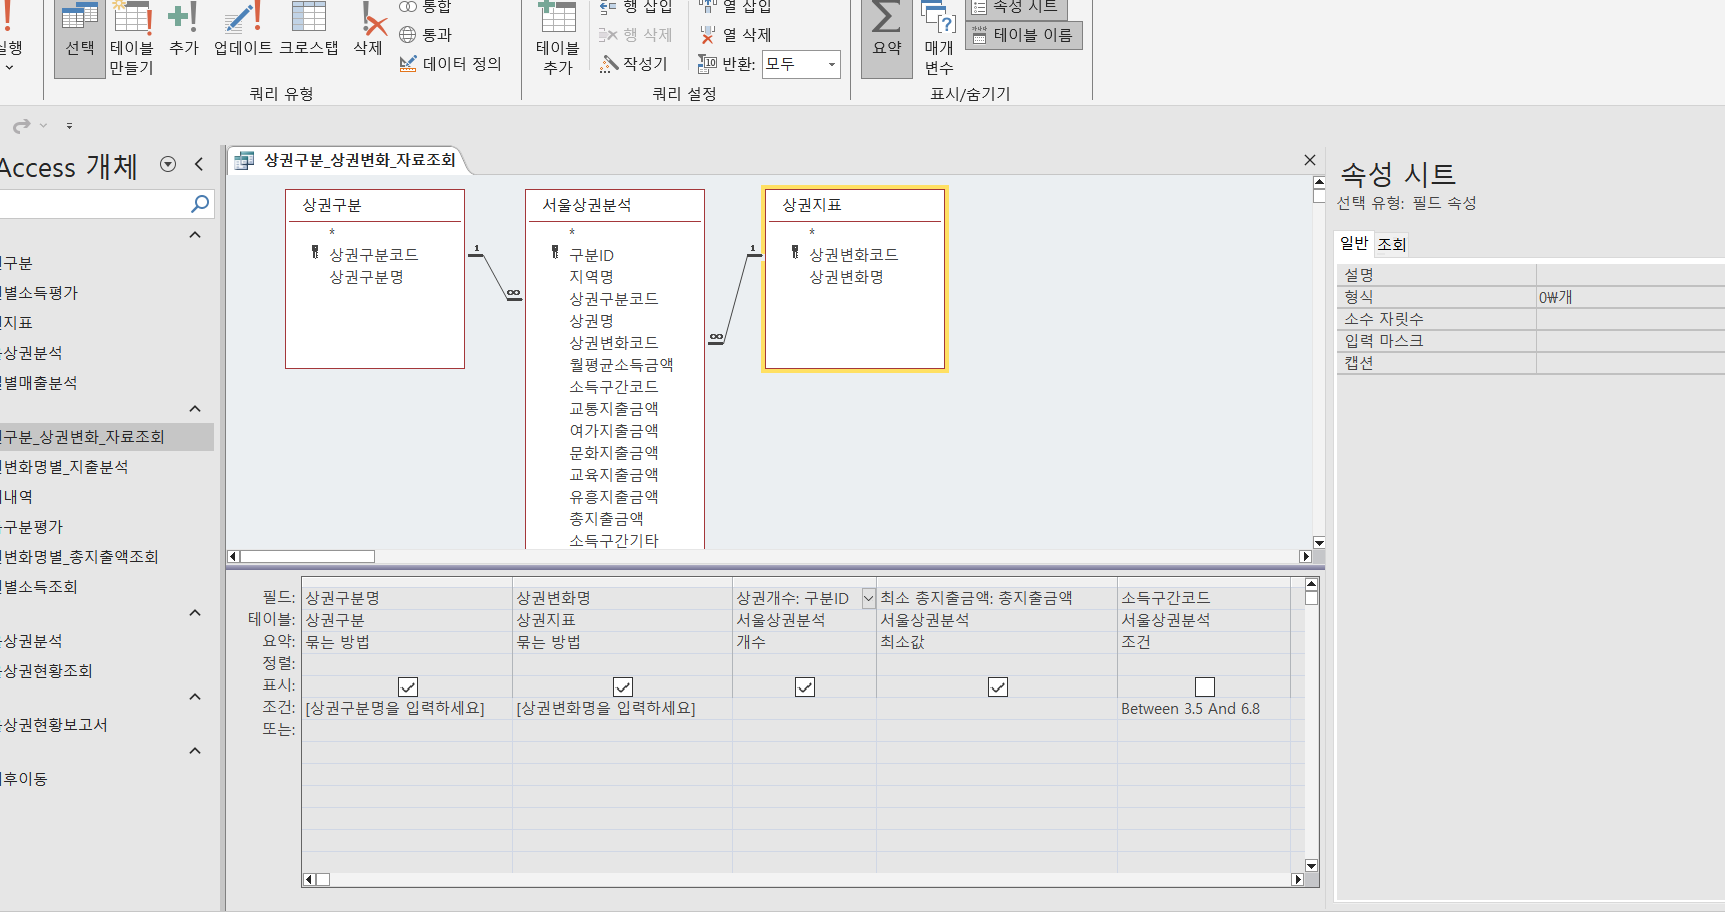This screenshot has height=912, width=1725.
Task: Launch the 작성기 expression builder
Action: (634, 64)
